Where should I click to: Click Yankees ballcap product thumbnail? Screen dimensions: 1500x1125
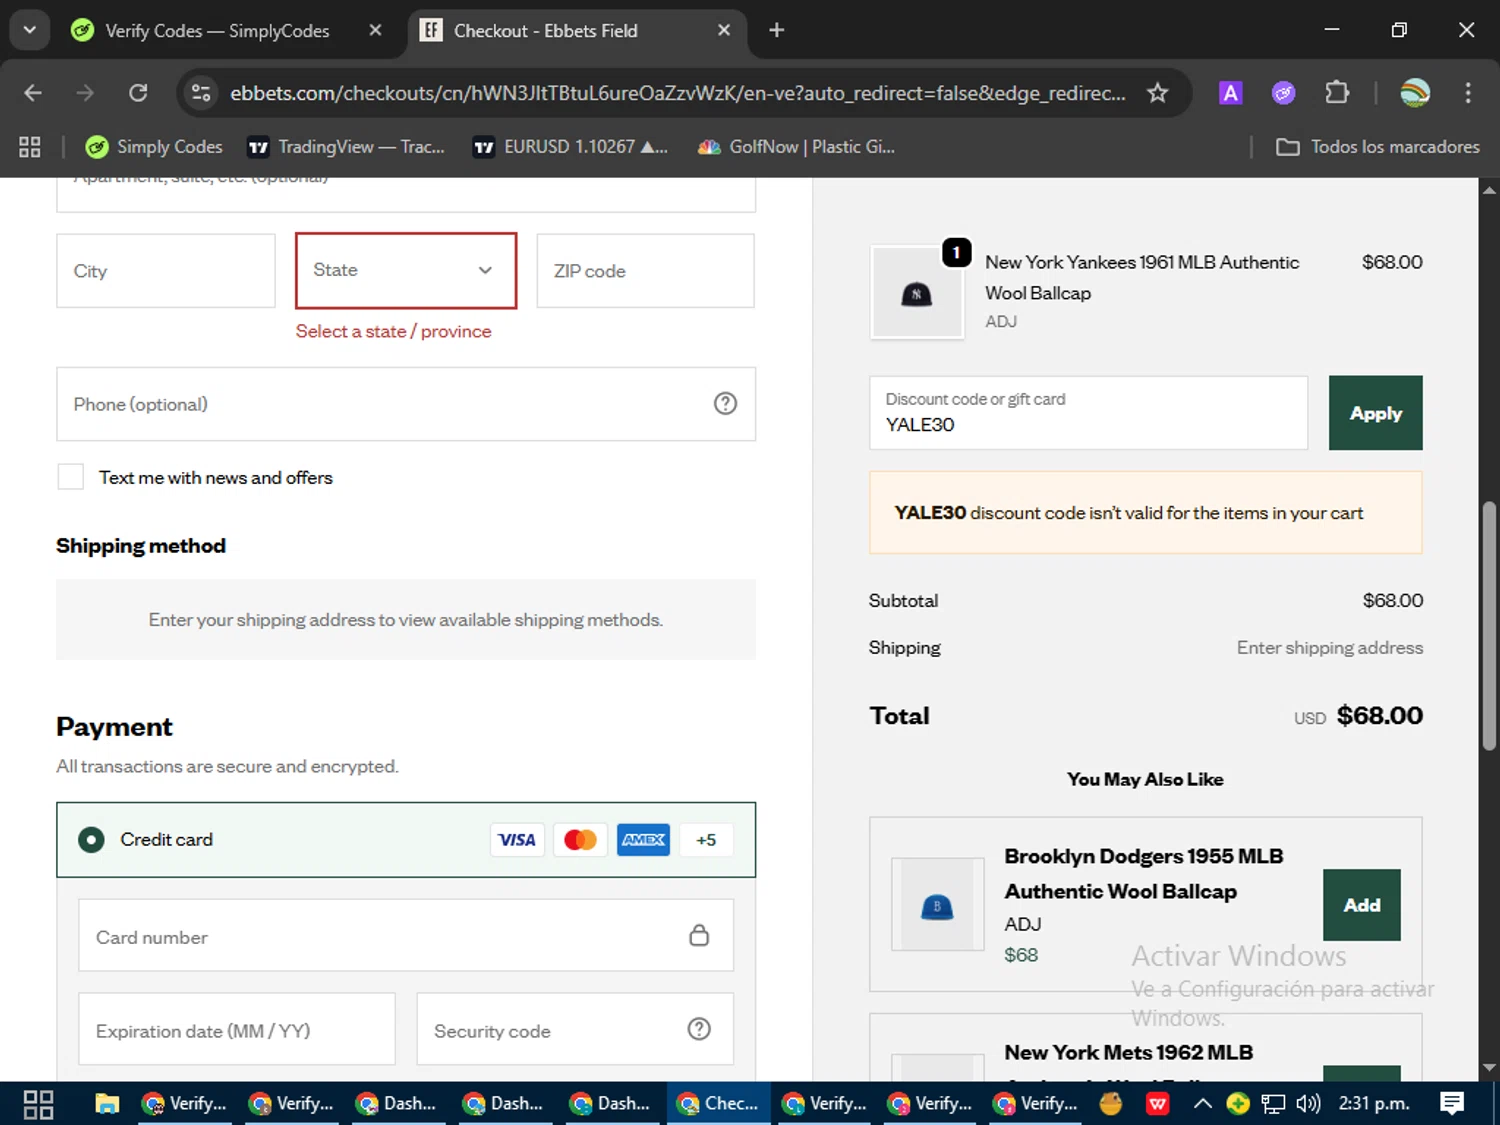tap(917, 293)
